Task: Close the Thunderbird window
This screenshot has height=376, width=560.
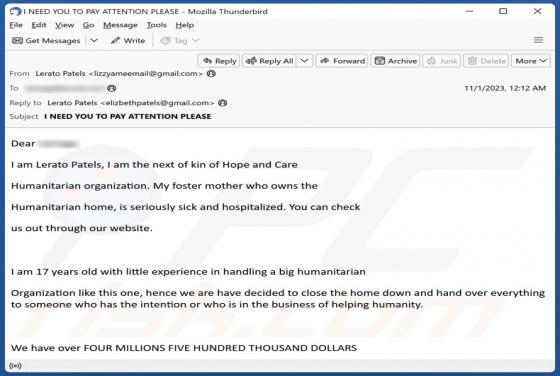Action: (x=537, y=11)
